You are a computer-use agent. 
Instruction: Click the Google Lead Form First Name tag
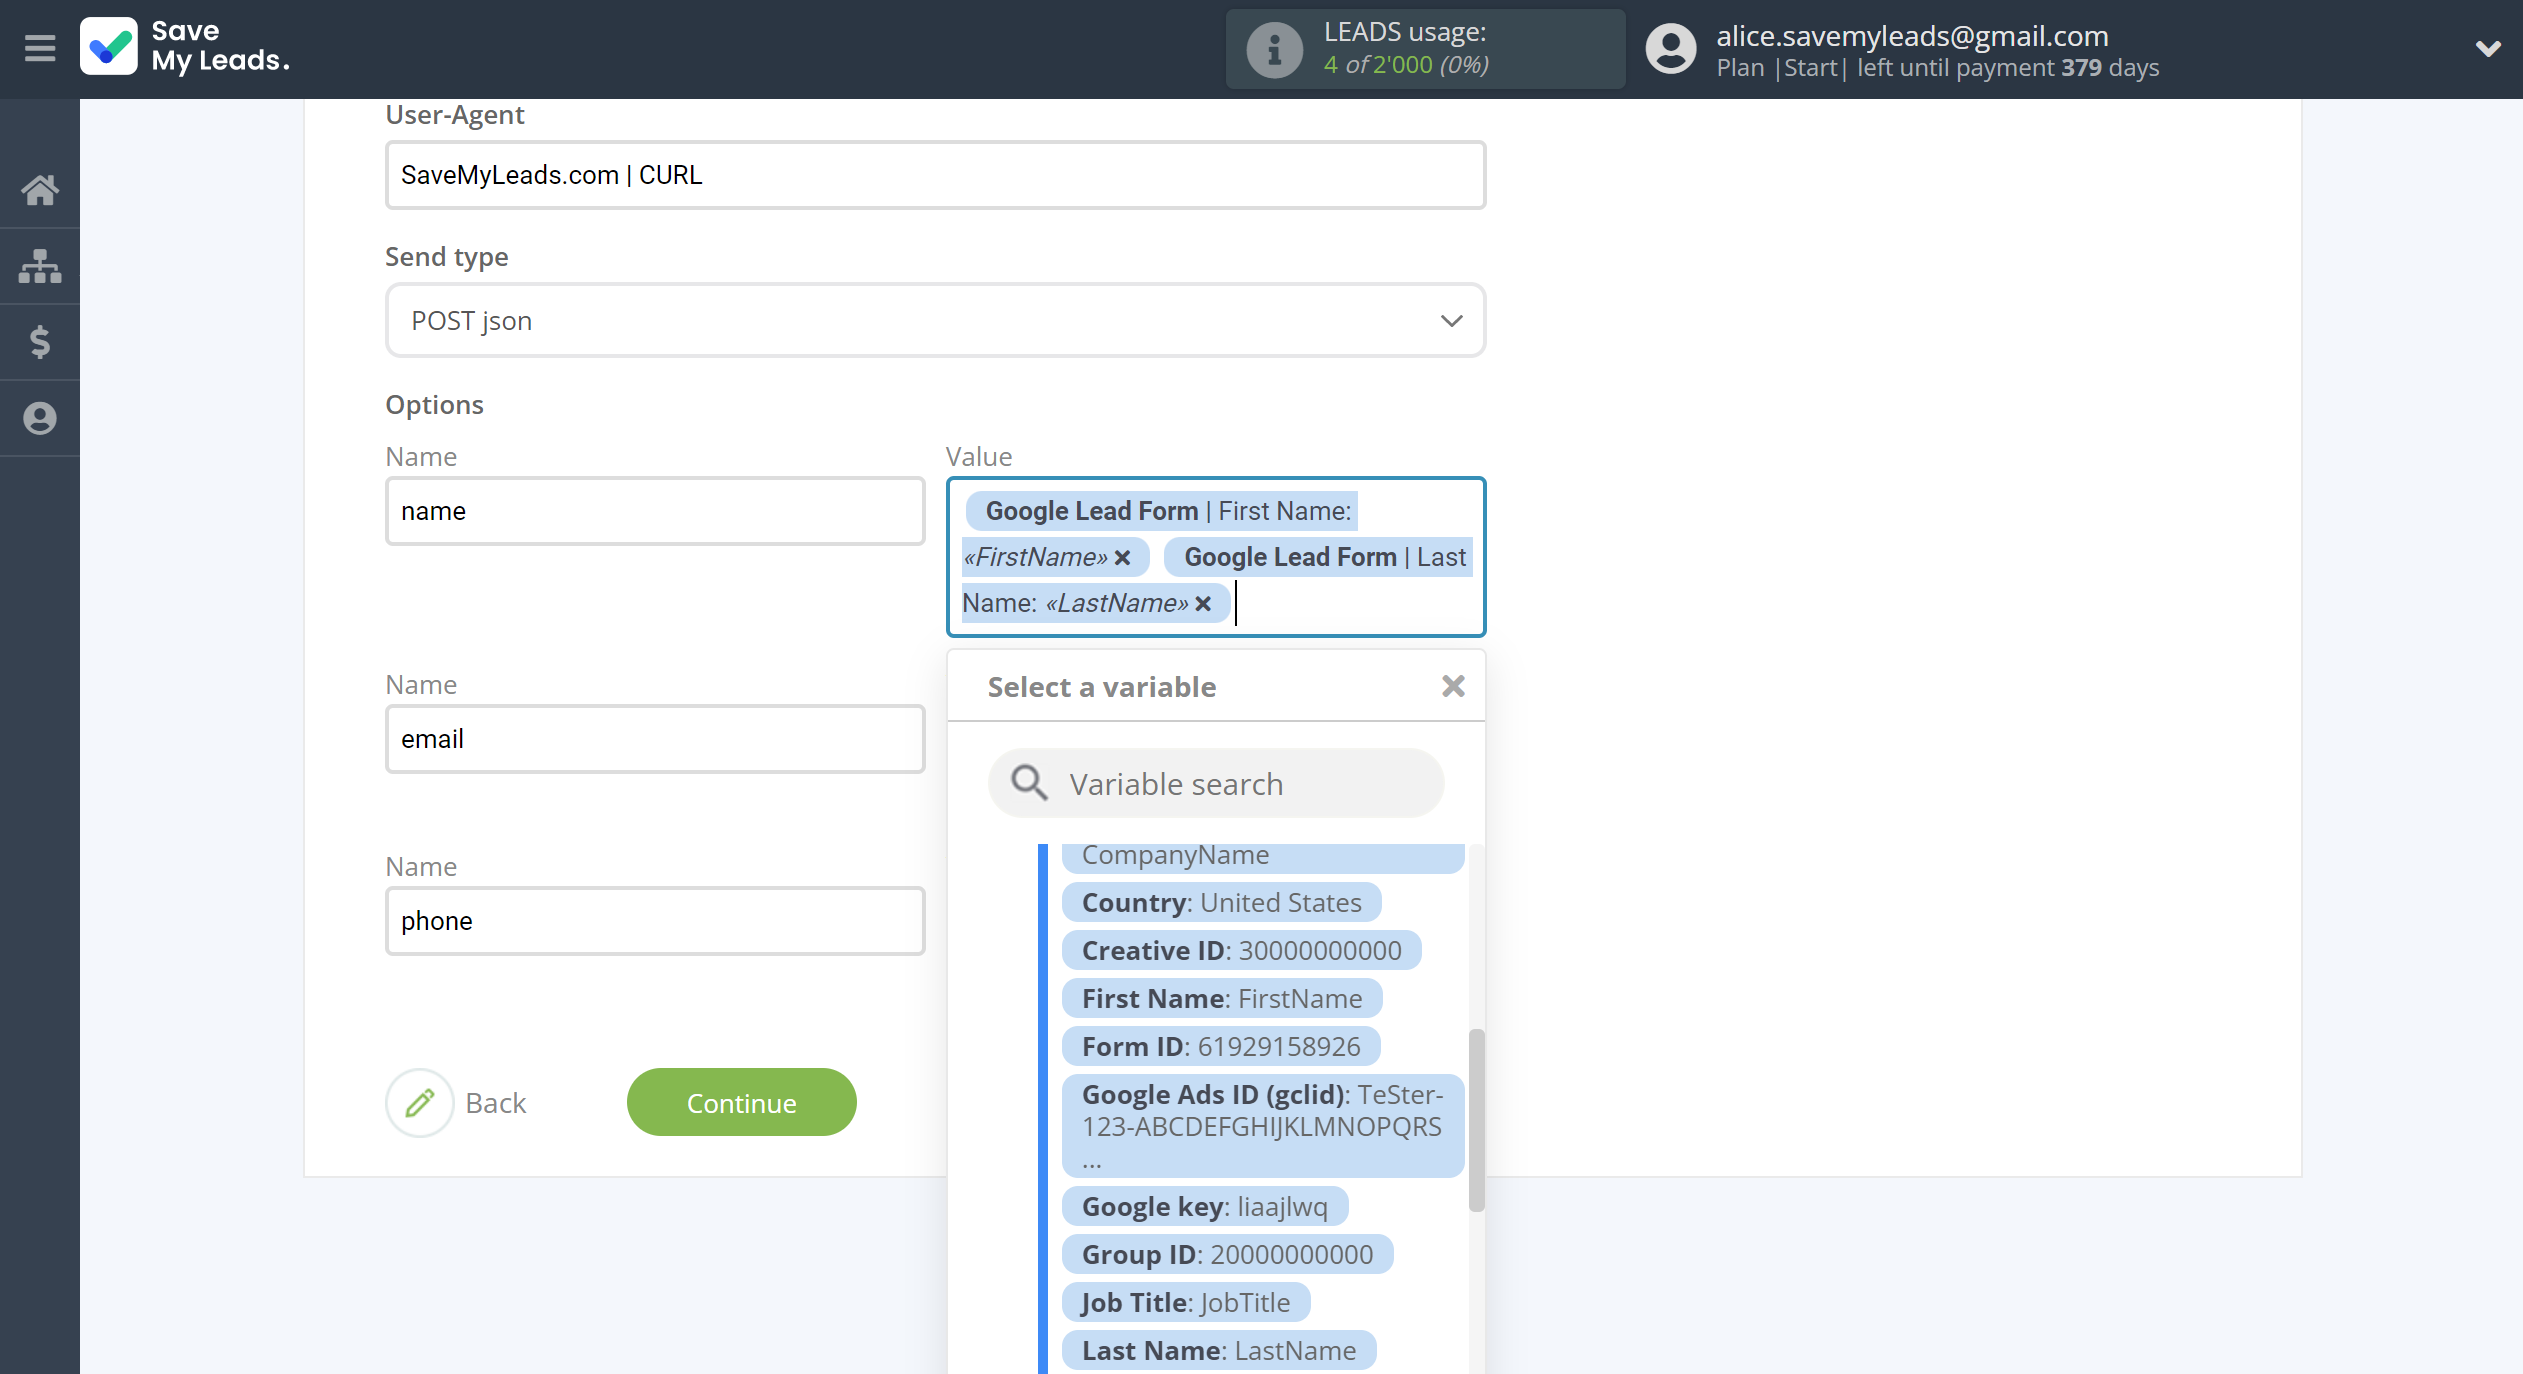click(1160, 534)
